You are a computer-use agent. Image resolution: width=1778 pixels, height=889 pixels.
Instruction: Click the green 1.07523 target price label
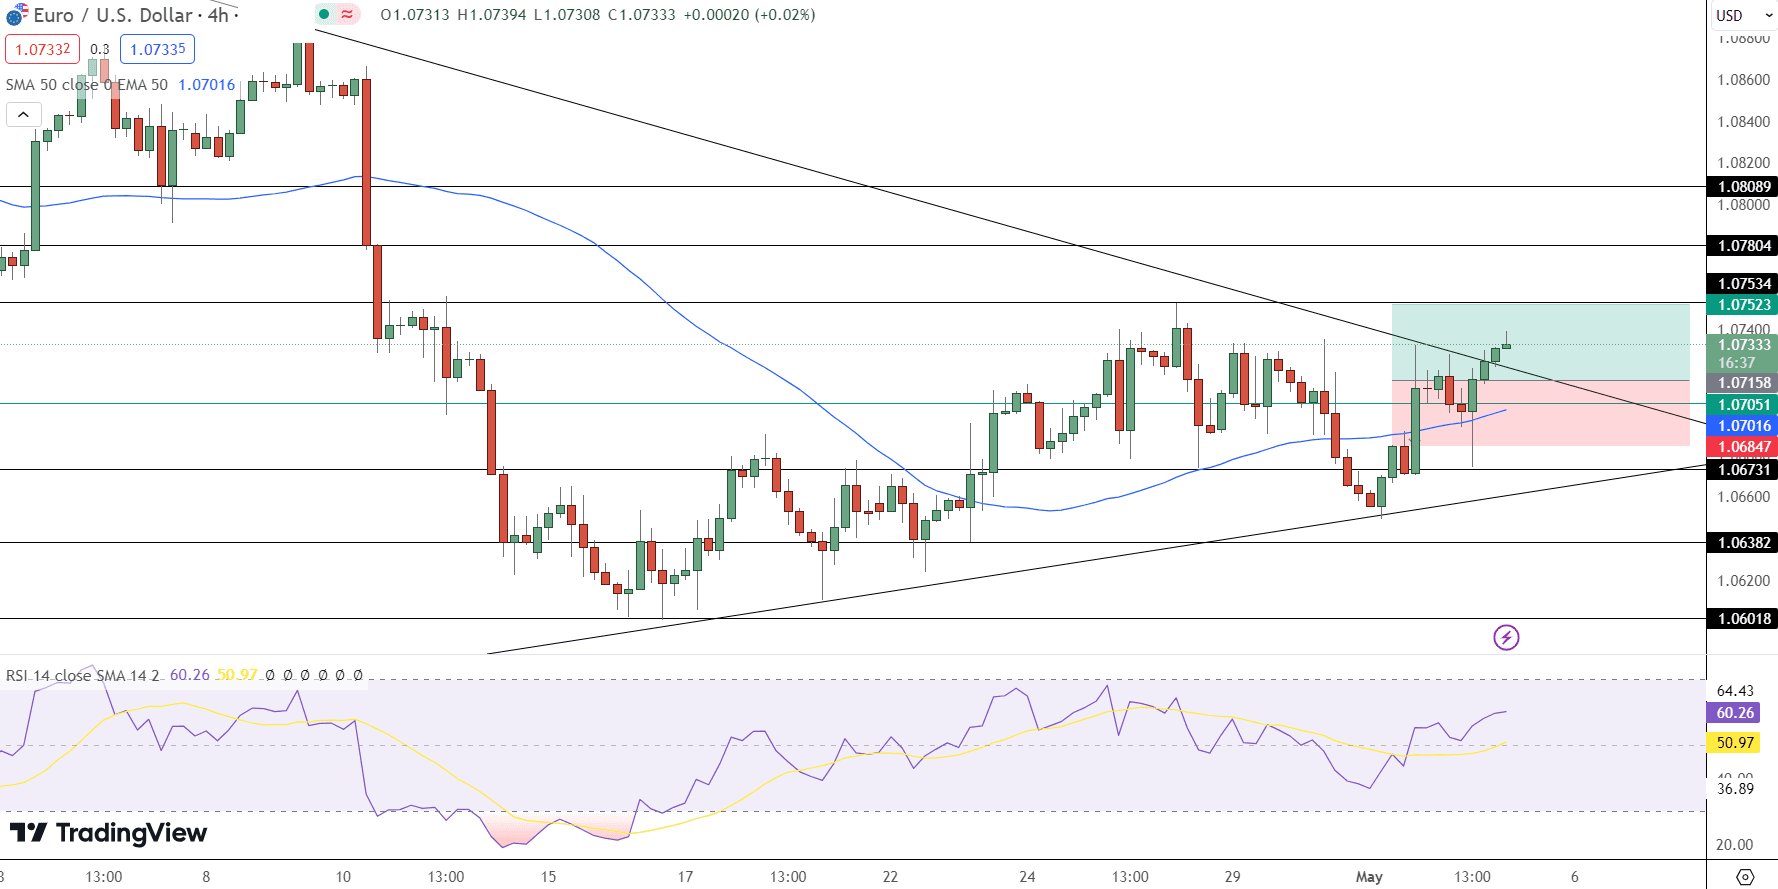[1744, 305]
